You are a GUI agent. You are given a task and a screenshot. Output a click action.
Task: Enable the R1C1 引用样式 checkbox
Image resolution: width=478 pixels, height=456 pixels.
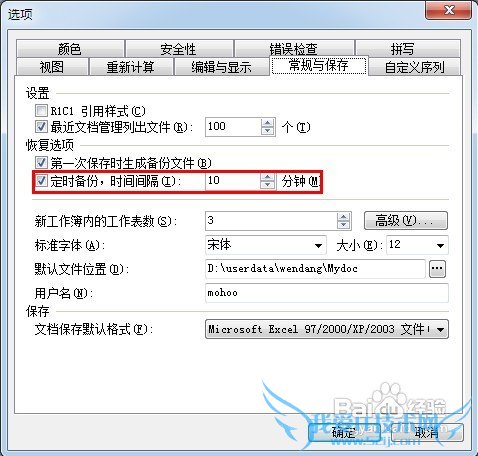click(41, 110)
